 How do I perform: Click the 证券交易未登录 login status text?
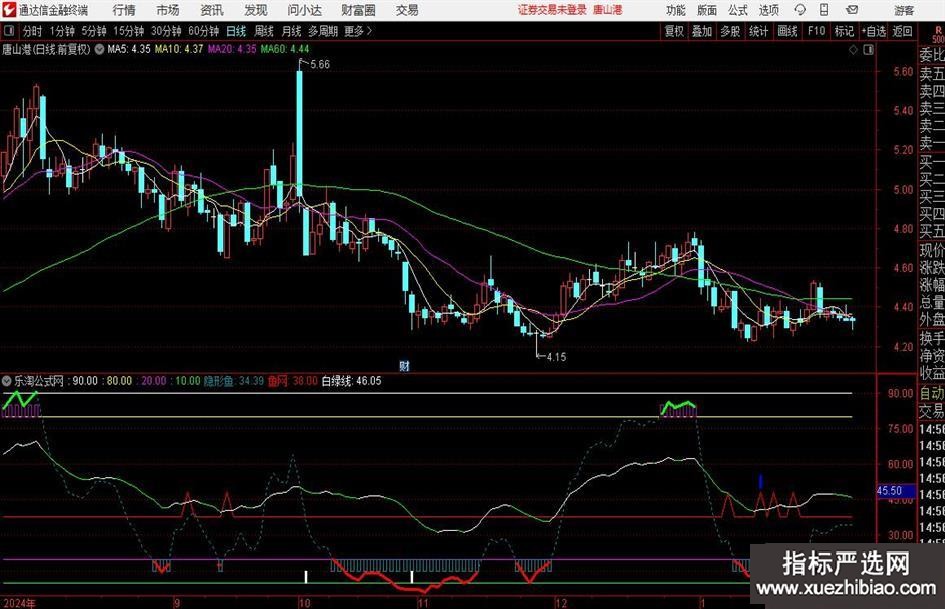(552, 10)
